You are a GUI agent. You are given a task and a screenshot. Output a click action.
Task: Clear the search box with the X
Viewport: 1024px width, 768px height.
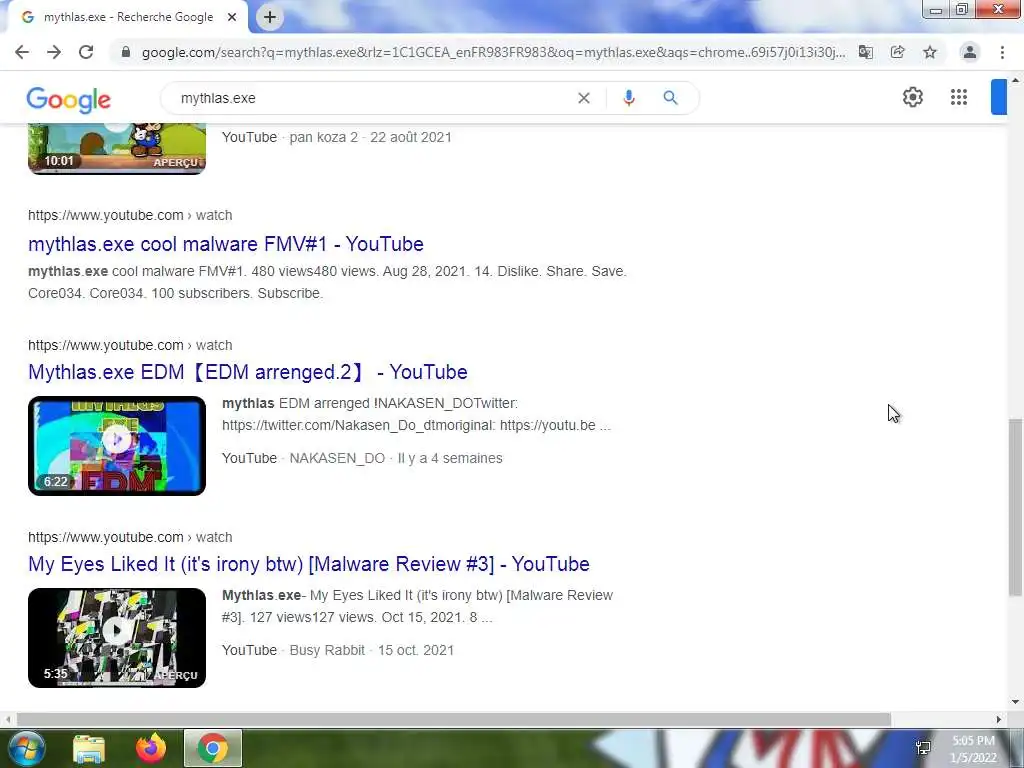(x=584, y=98)
